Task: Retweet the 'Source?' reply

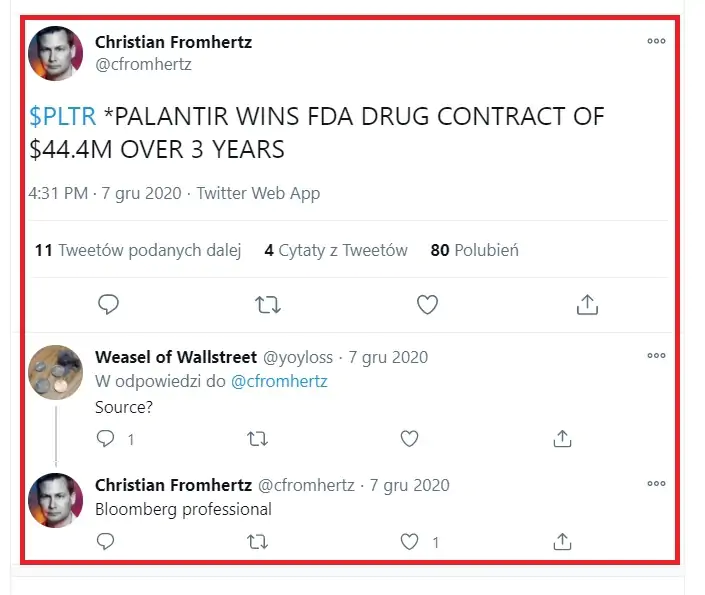Action: (257, 438)
